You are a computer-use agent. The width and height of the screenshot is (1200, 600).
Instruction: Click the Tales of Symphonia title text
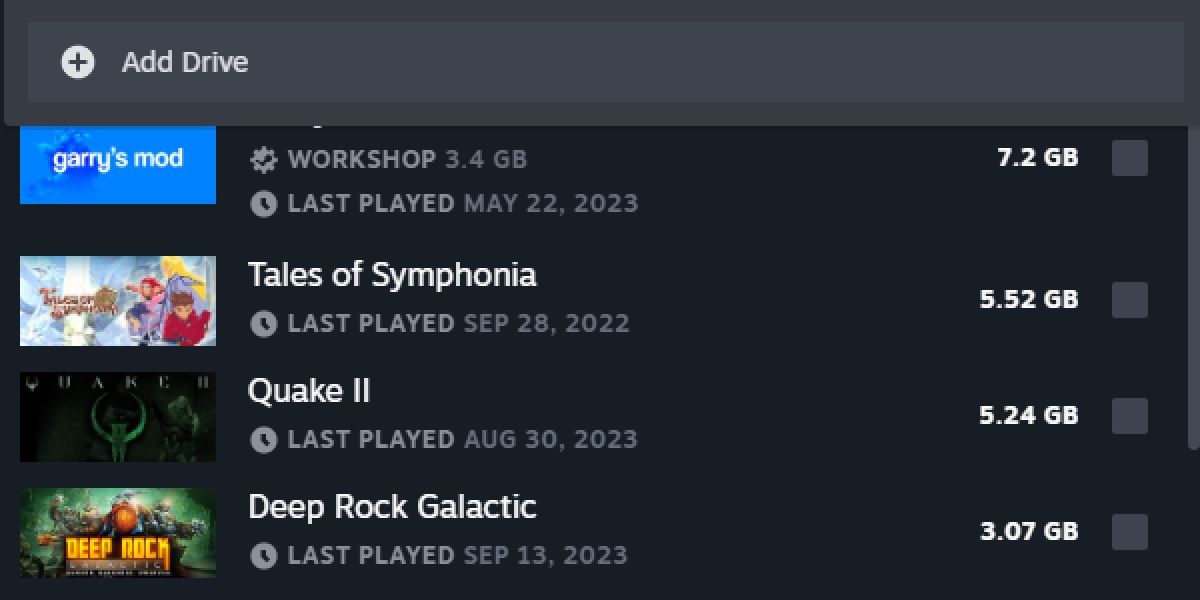click(x=393, y=274)
